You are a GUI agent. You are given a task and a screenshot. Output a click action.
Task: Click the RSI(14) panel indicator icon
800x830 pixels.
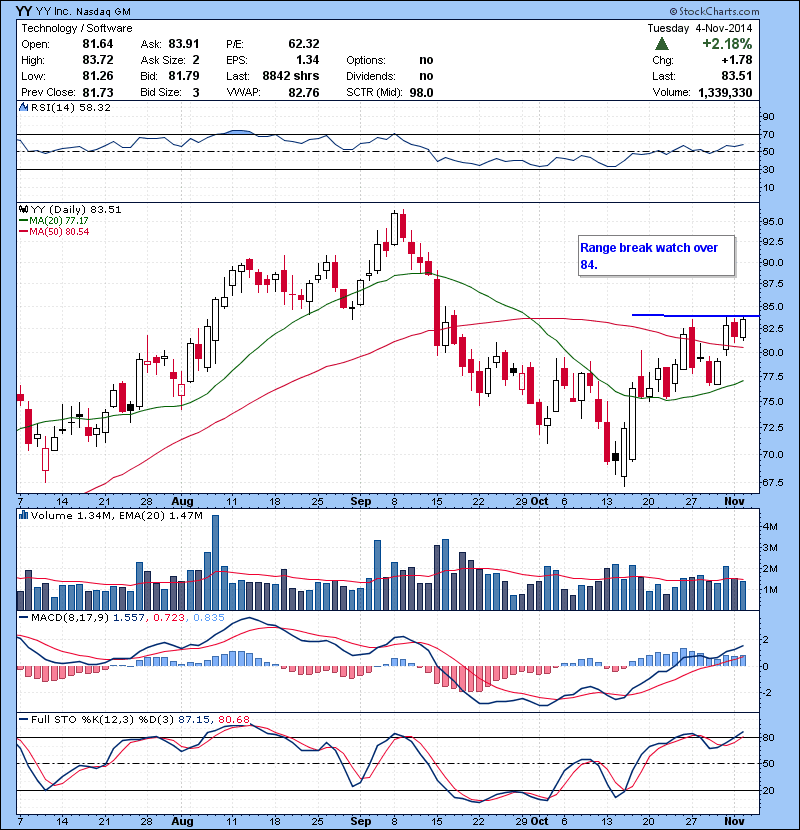coord(23,107)
